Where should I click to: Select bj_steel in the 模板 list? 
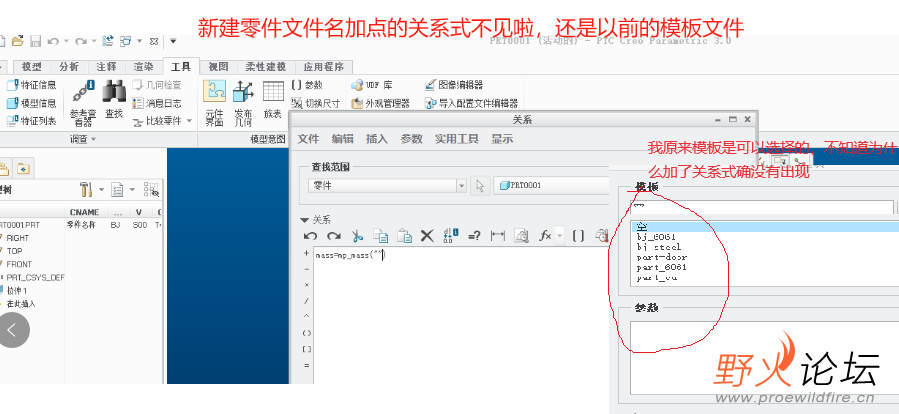pyautogui.click(x=659, y=247)
